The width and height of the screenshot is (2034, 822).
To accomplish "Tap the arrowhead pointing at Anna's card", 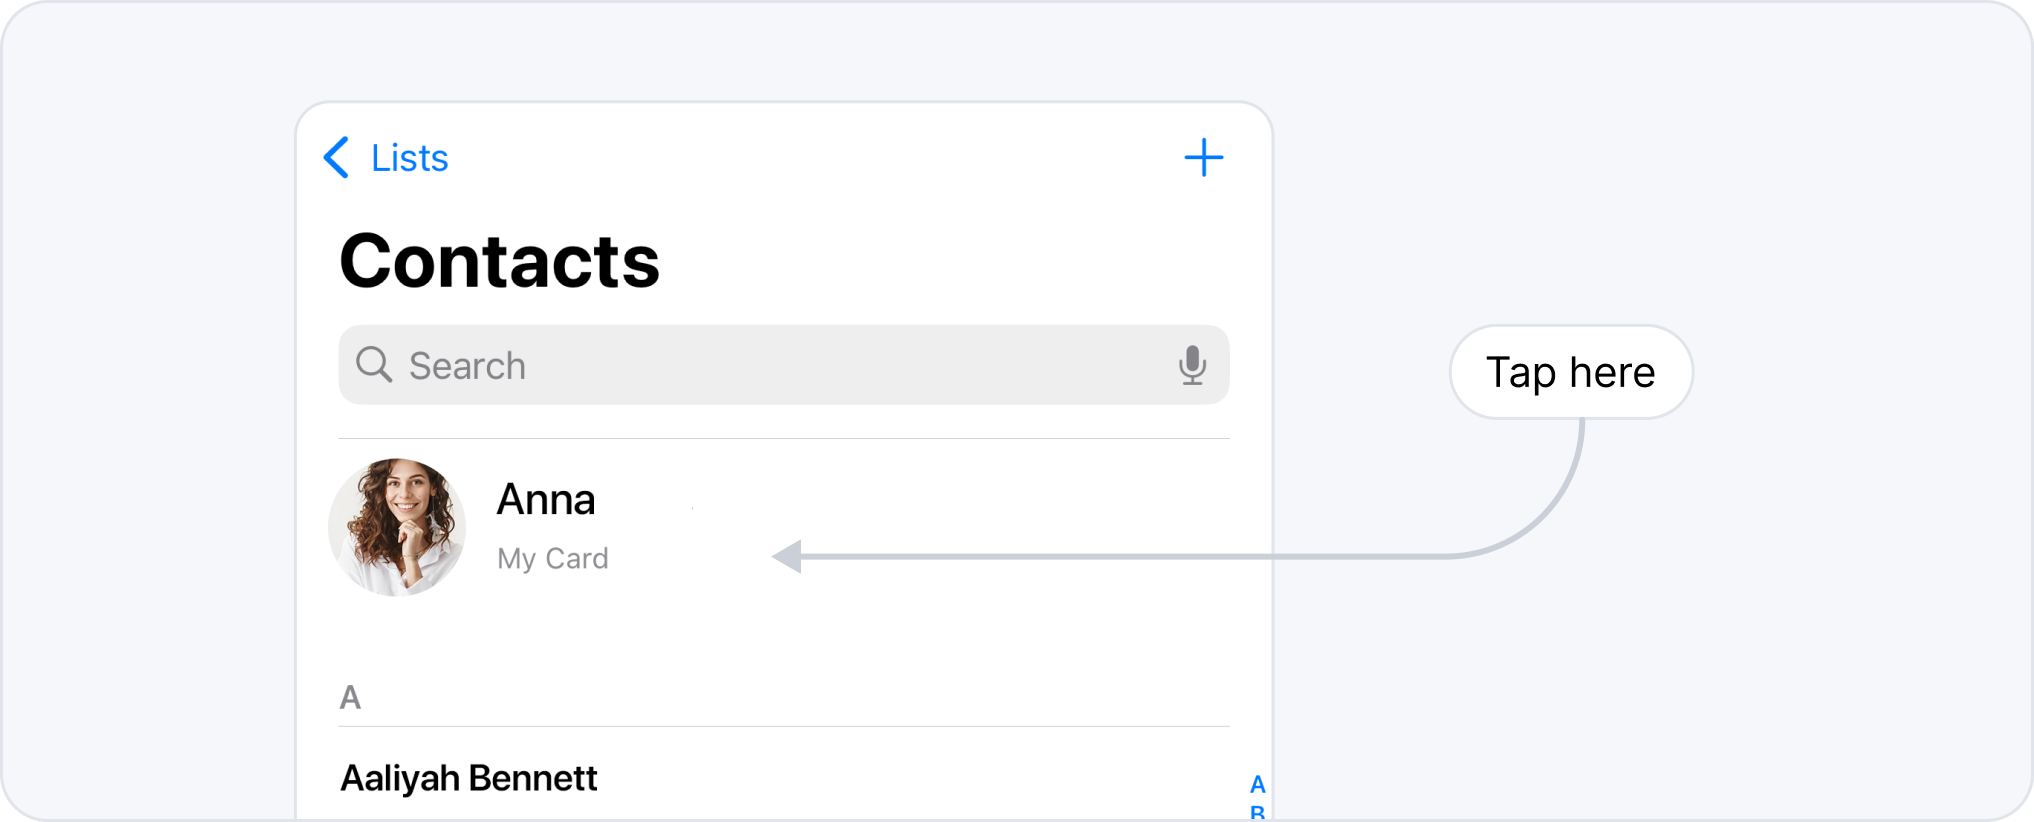I will point(787,557).
